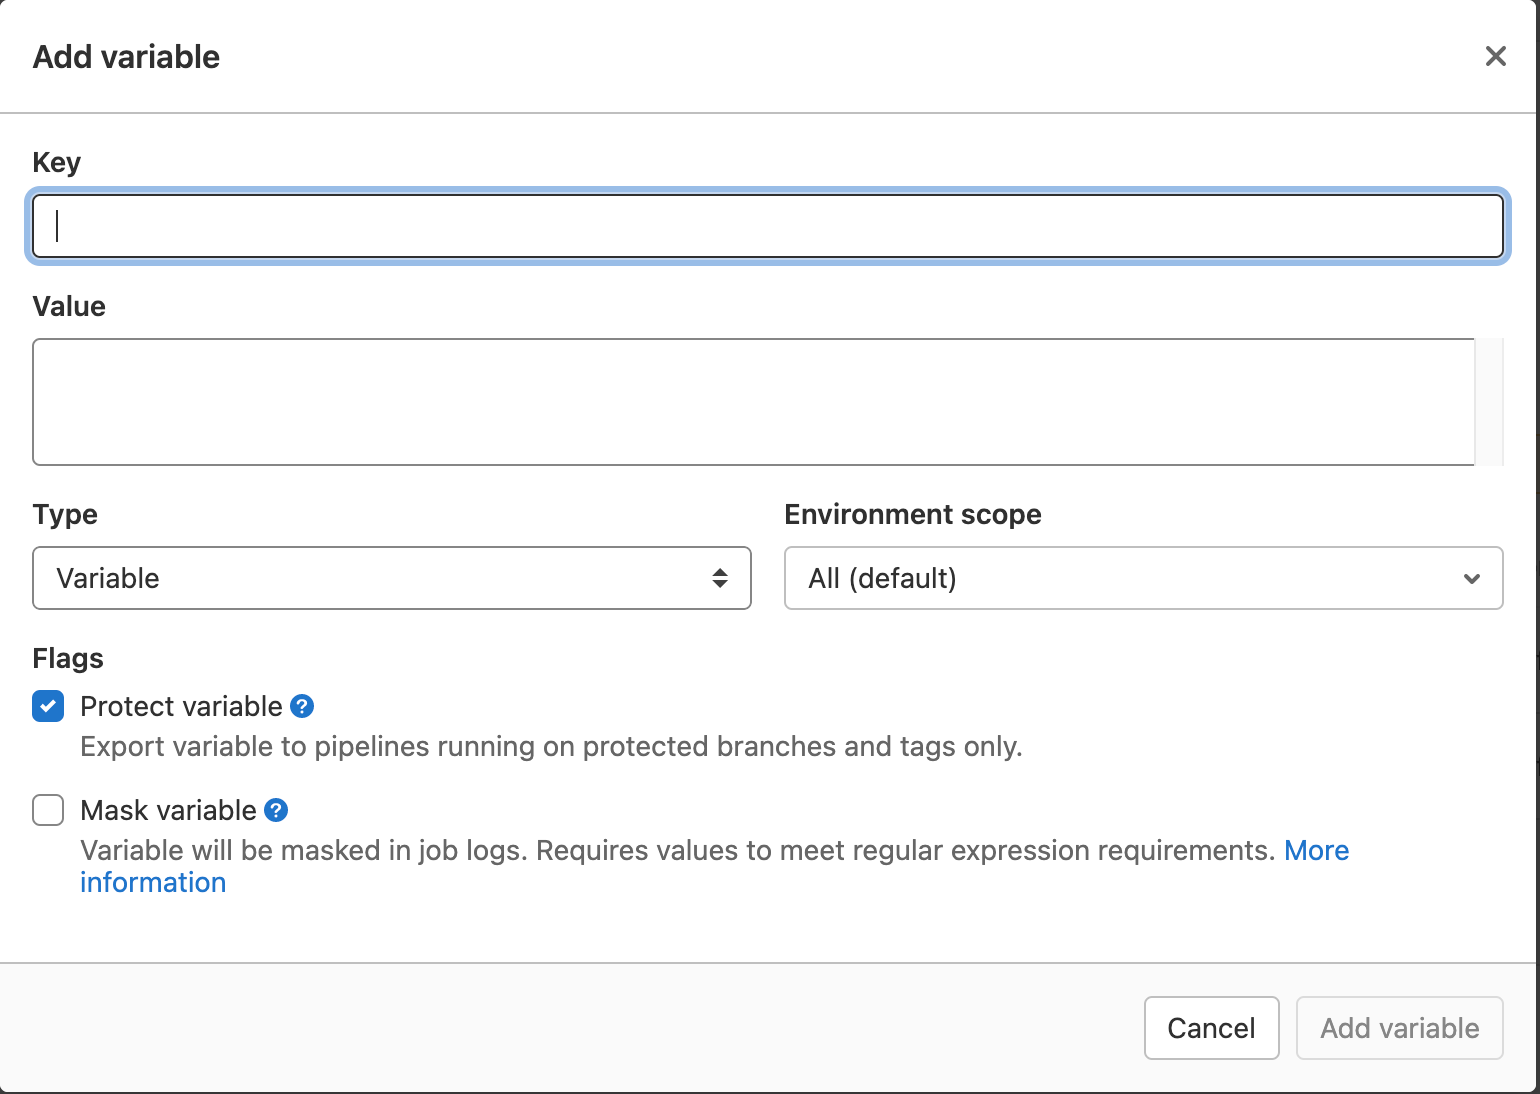The image size is (1540, 1094).
Task: Uncheck the Protect variable checkbox
Action: pyautogui.click(x=47, y=706)
